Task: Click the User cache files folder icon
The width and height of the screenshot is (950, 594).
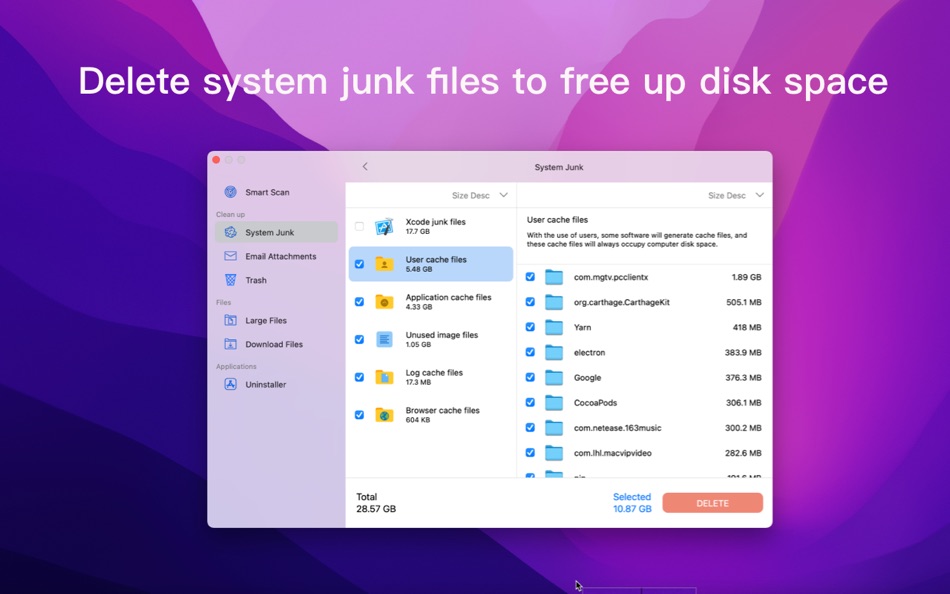Action: pos(384,264)
